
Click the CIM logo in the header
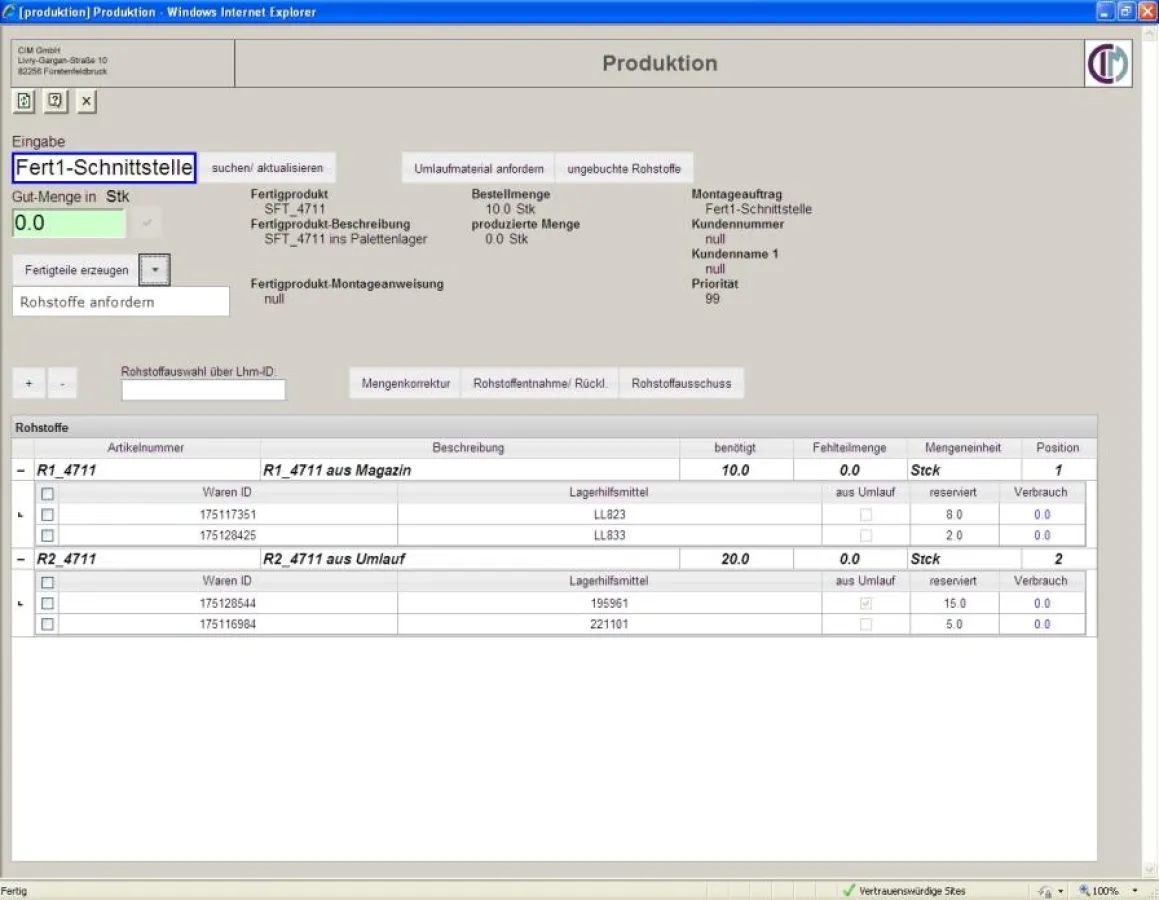coord(1110,63)
